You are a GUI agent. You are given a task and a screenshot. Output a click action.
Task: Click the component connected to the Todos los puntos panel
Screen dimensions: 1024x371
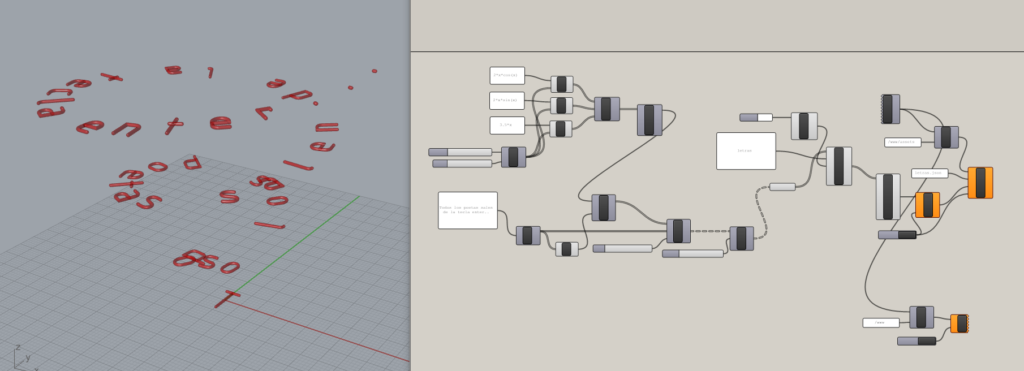click(x=528, y=236)
